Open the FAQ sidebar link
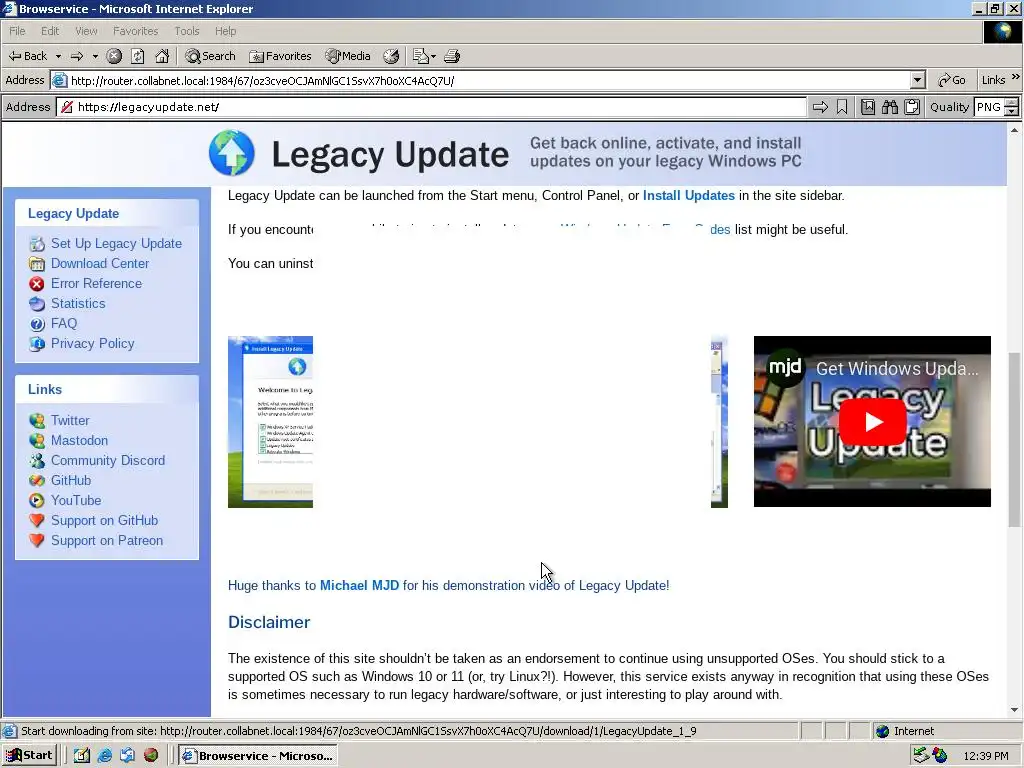Image resolution: width=1024 pixels, height=768 pixels. coord(64,323)
